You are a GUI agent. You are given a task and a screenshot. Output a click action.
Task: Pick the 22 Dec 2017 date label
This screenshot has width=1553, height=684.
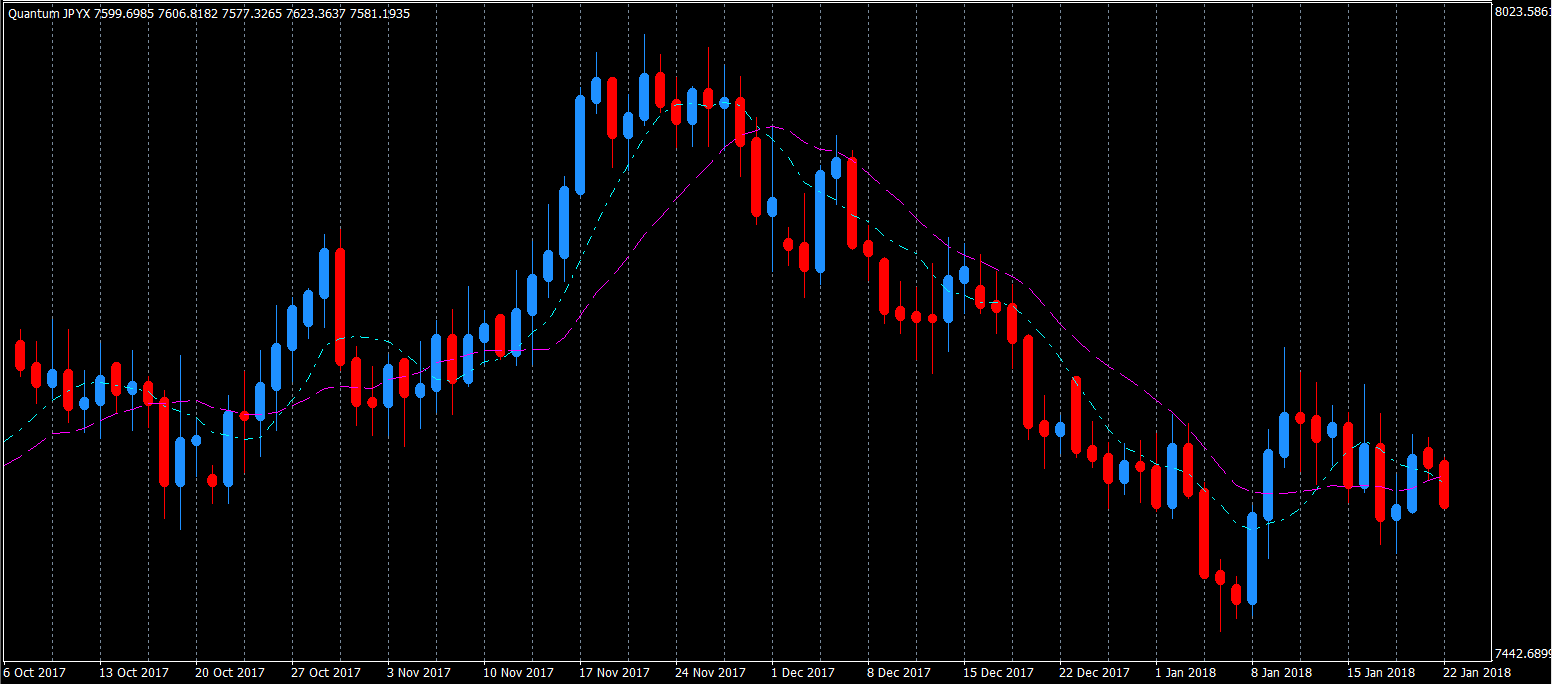[1094, 673]
